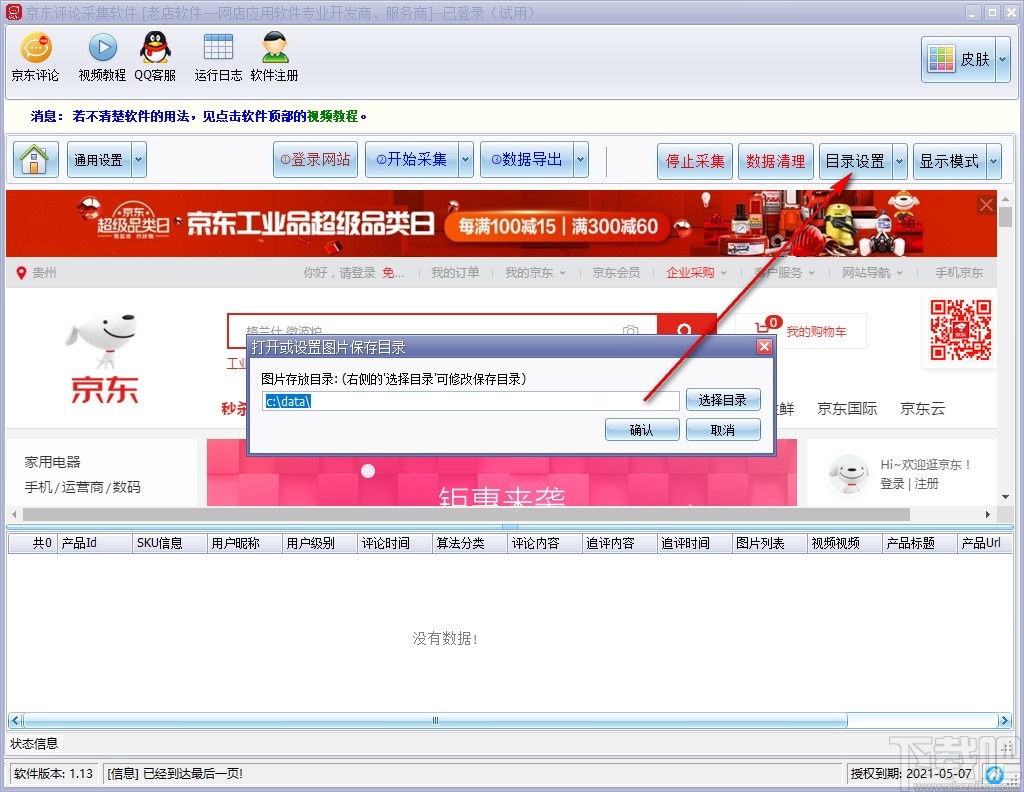Contact QQ客服 penguin icon
The height and width of the screenshot is (792, 1024).
[x=155, y=57]
